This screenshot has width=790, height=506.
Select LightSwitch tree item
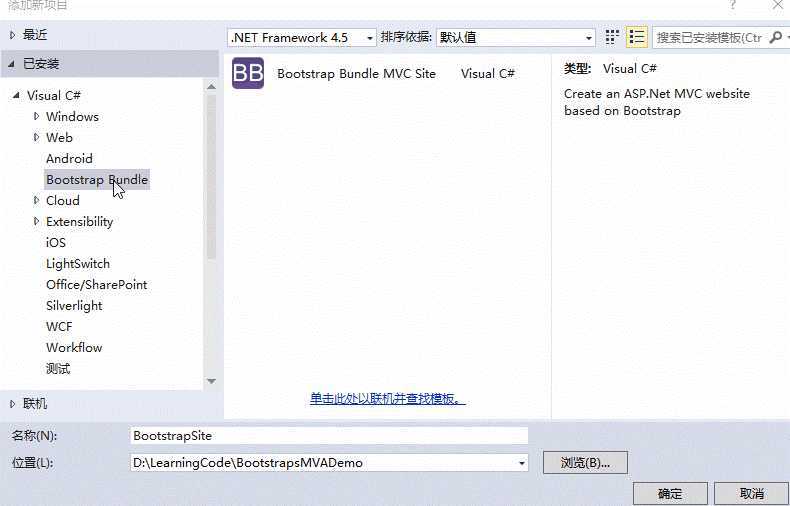point(78,264)
